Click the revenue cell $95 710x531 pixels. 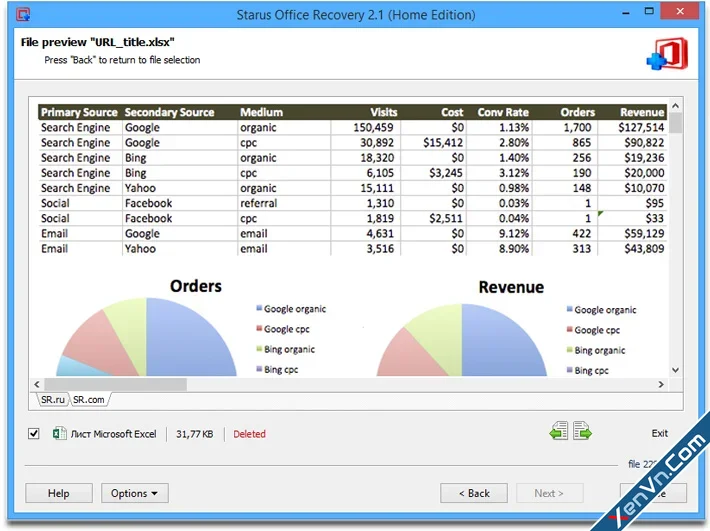pyautogui.click(x=654, y=203)
